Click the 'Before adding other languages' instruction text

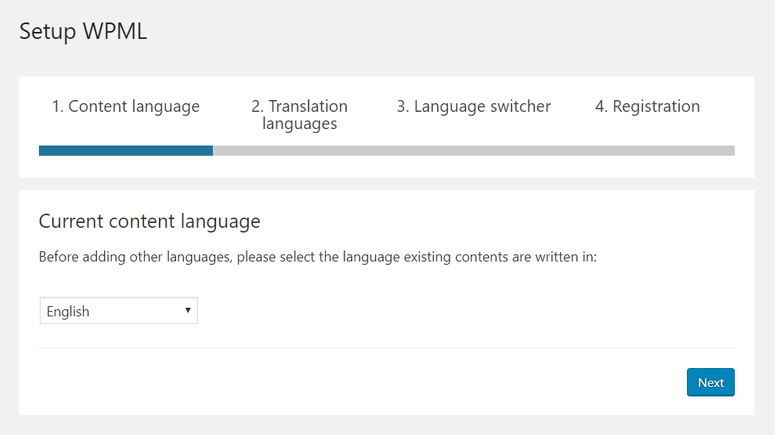(x=318, y=257)
